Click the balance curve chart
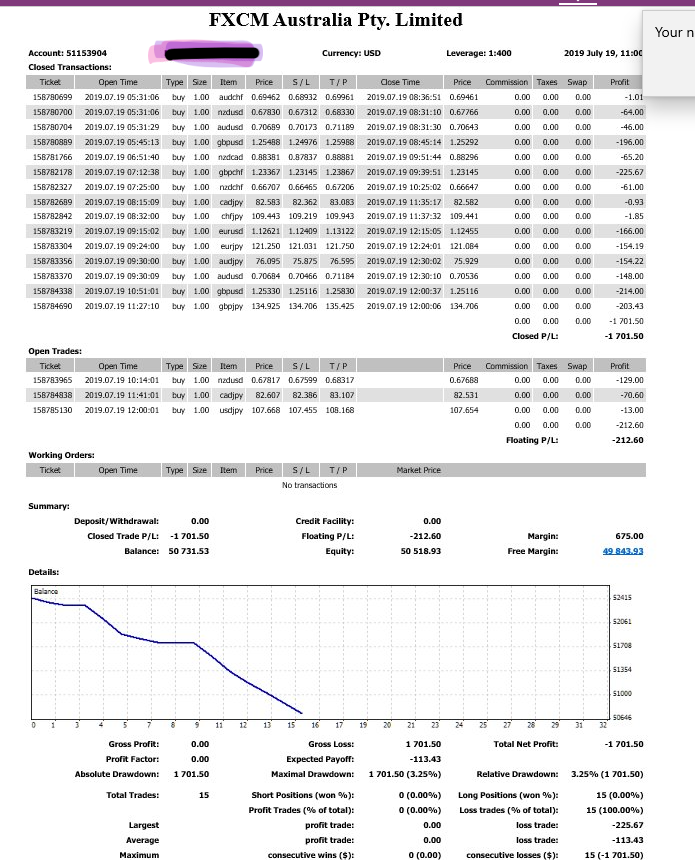Image resolution: width=695 pixels, height=860 pixels. click(320, 653)
